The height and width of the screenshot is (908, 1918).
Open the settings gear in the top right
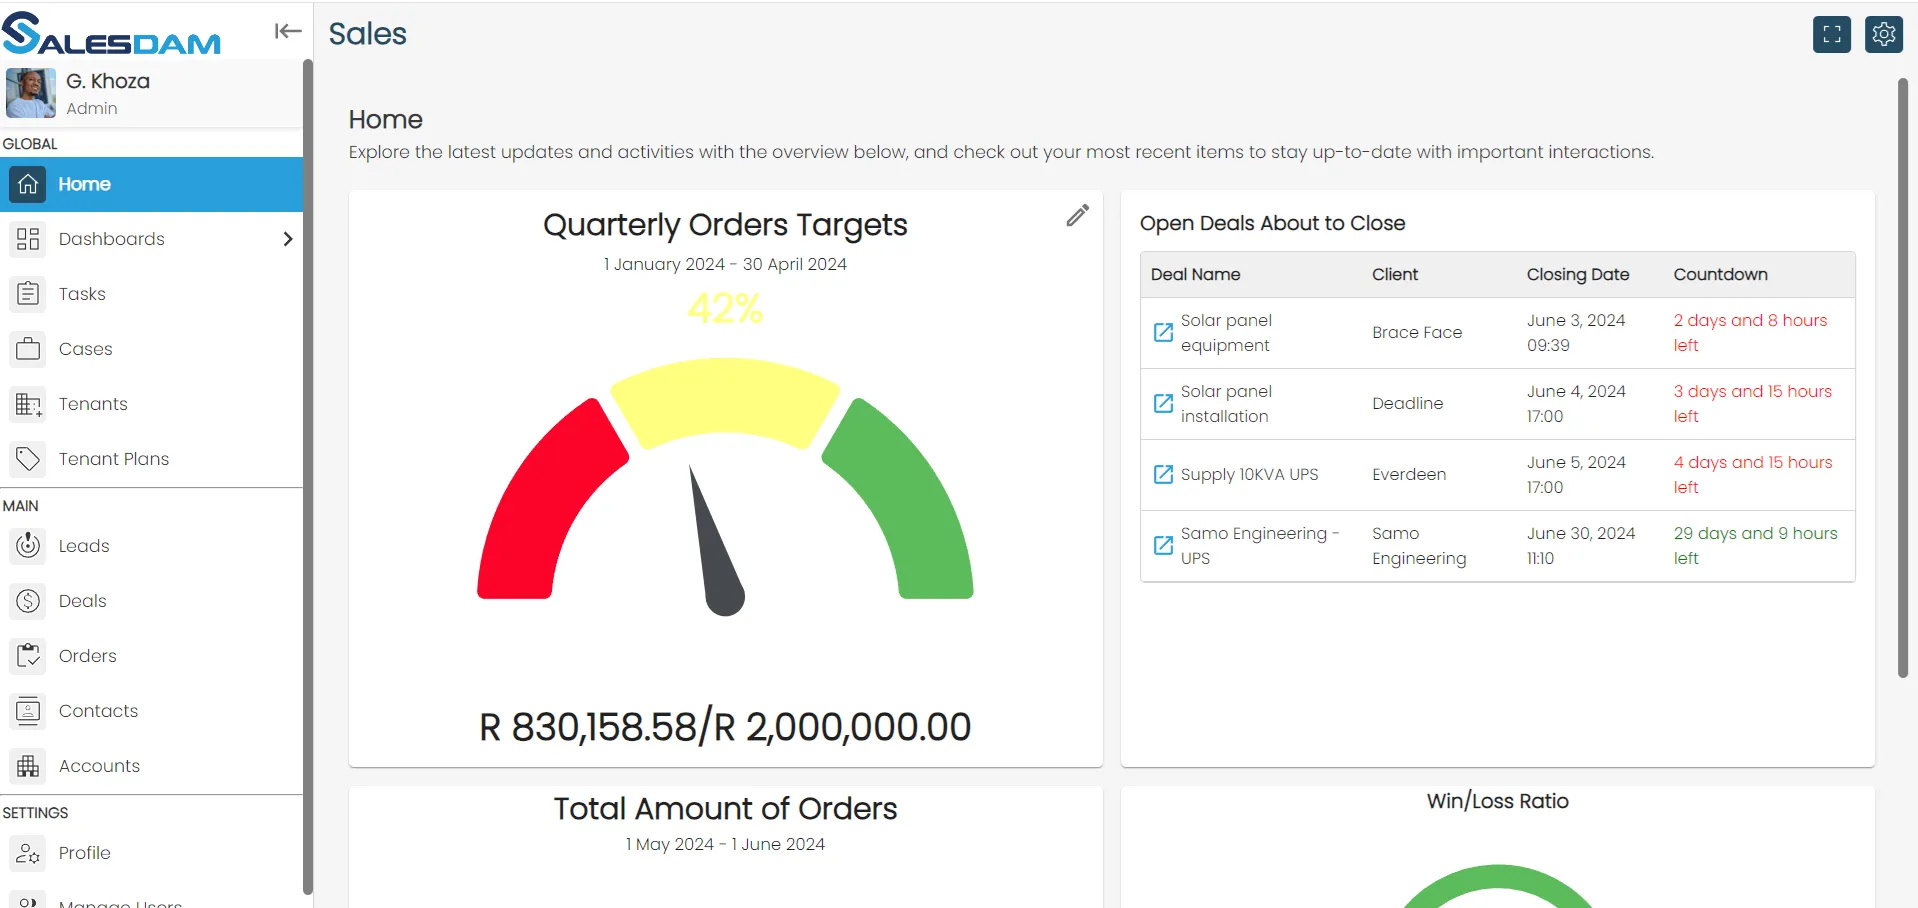(1884, 33)
